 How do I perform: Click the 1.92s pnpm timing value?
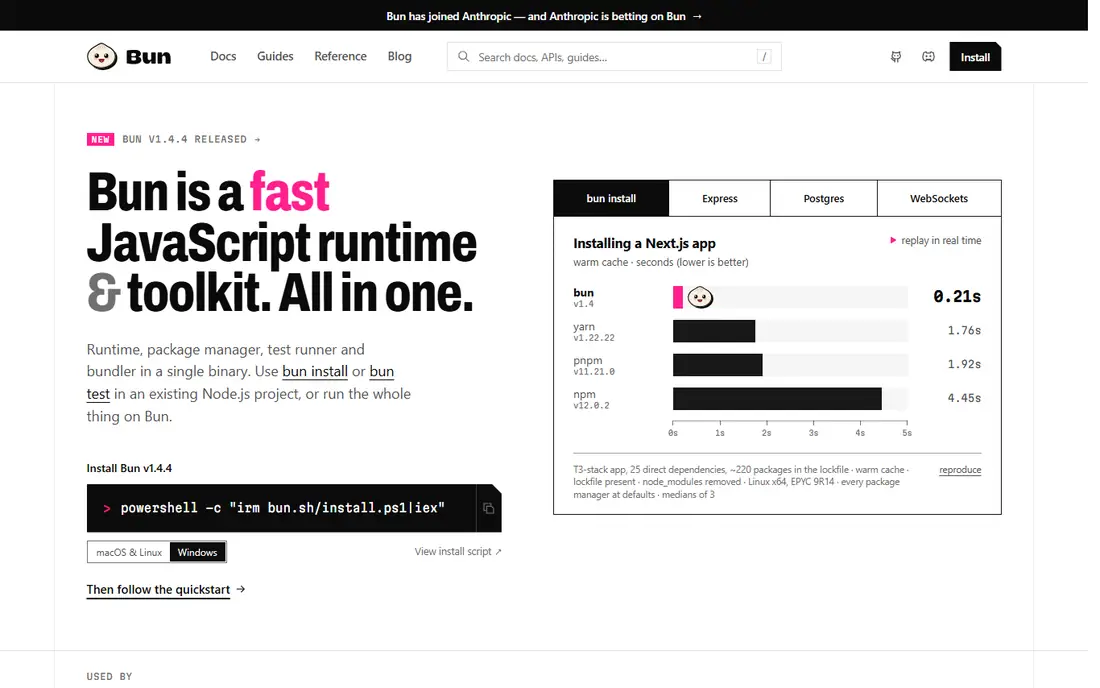tap(965, 364)
